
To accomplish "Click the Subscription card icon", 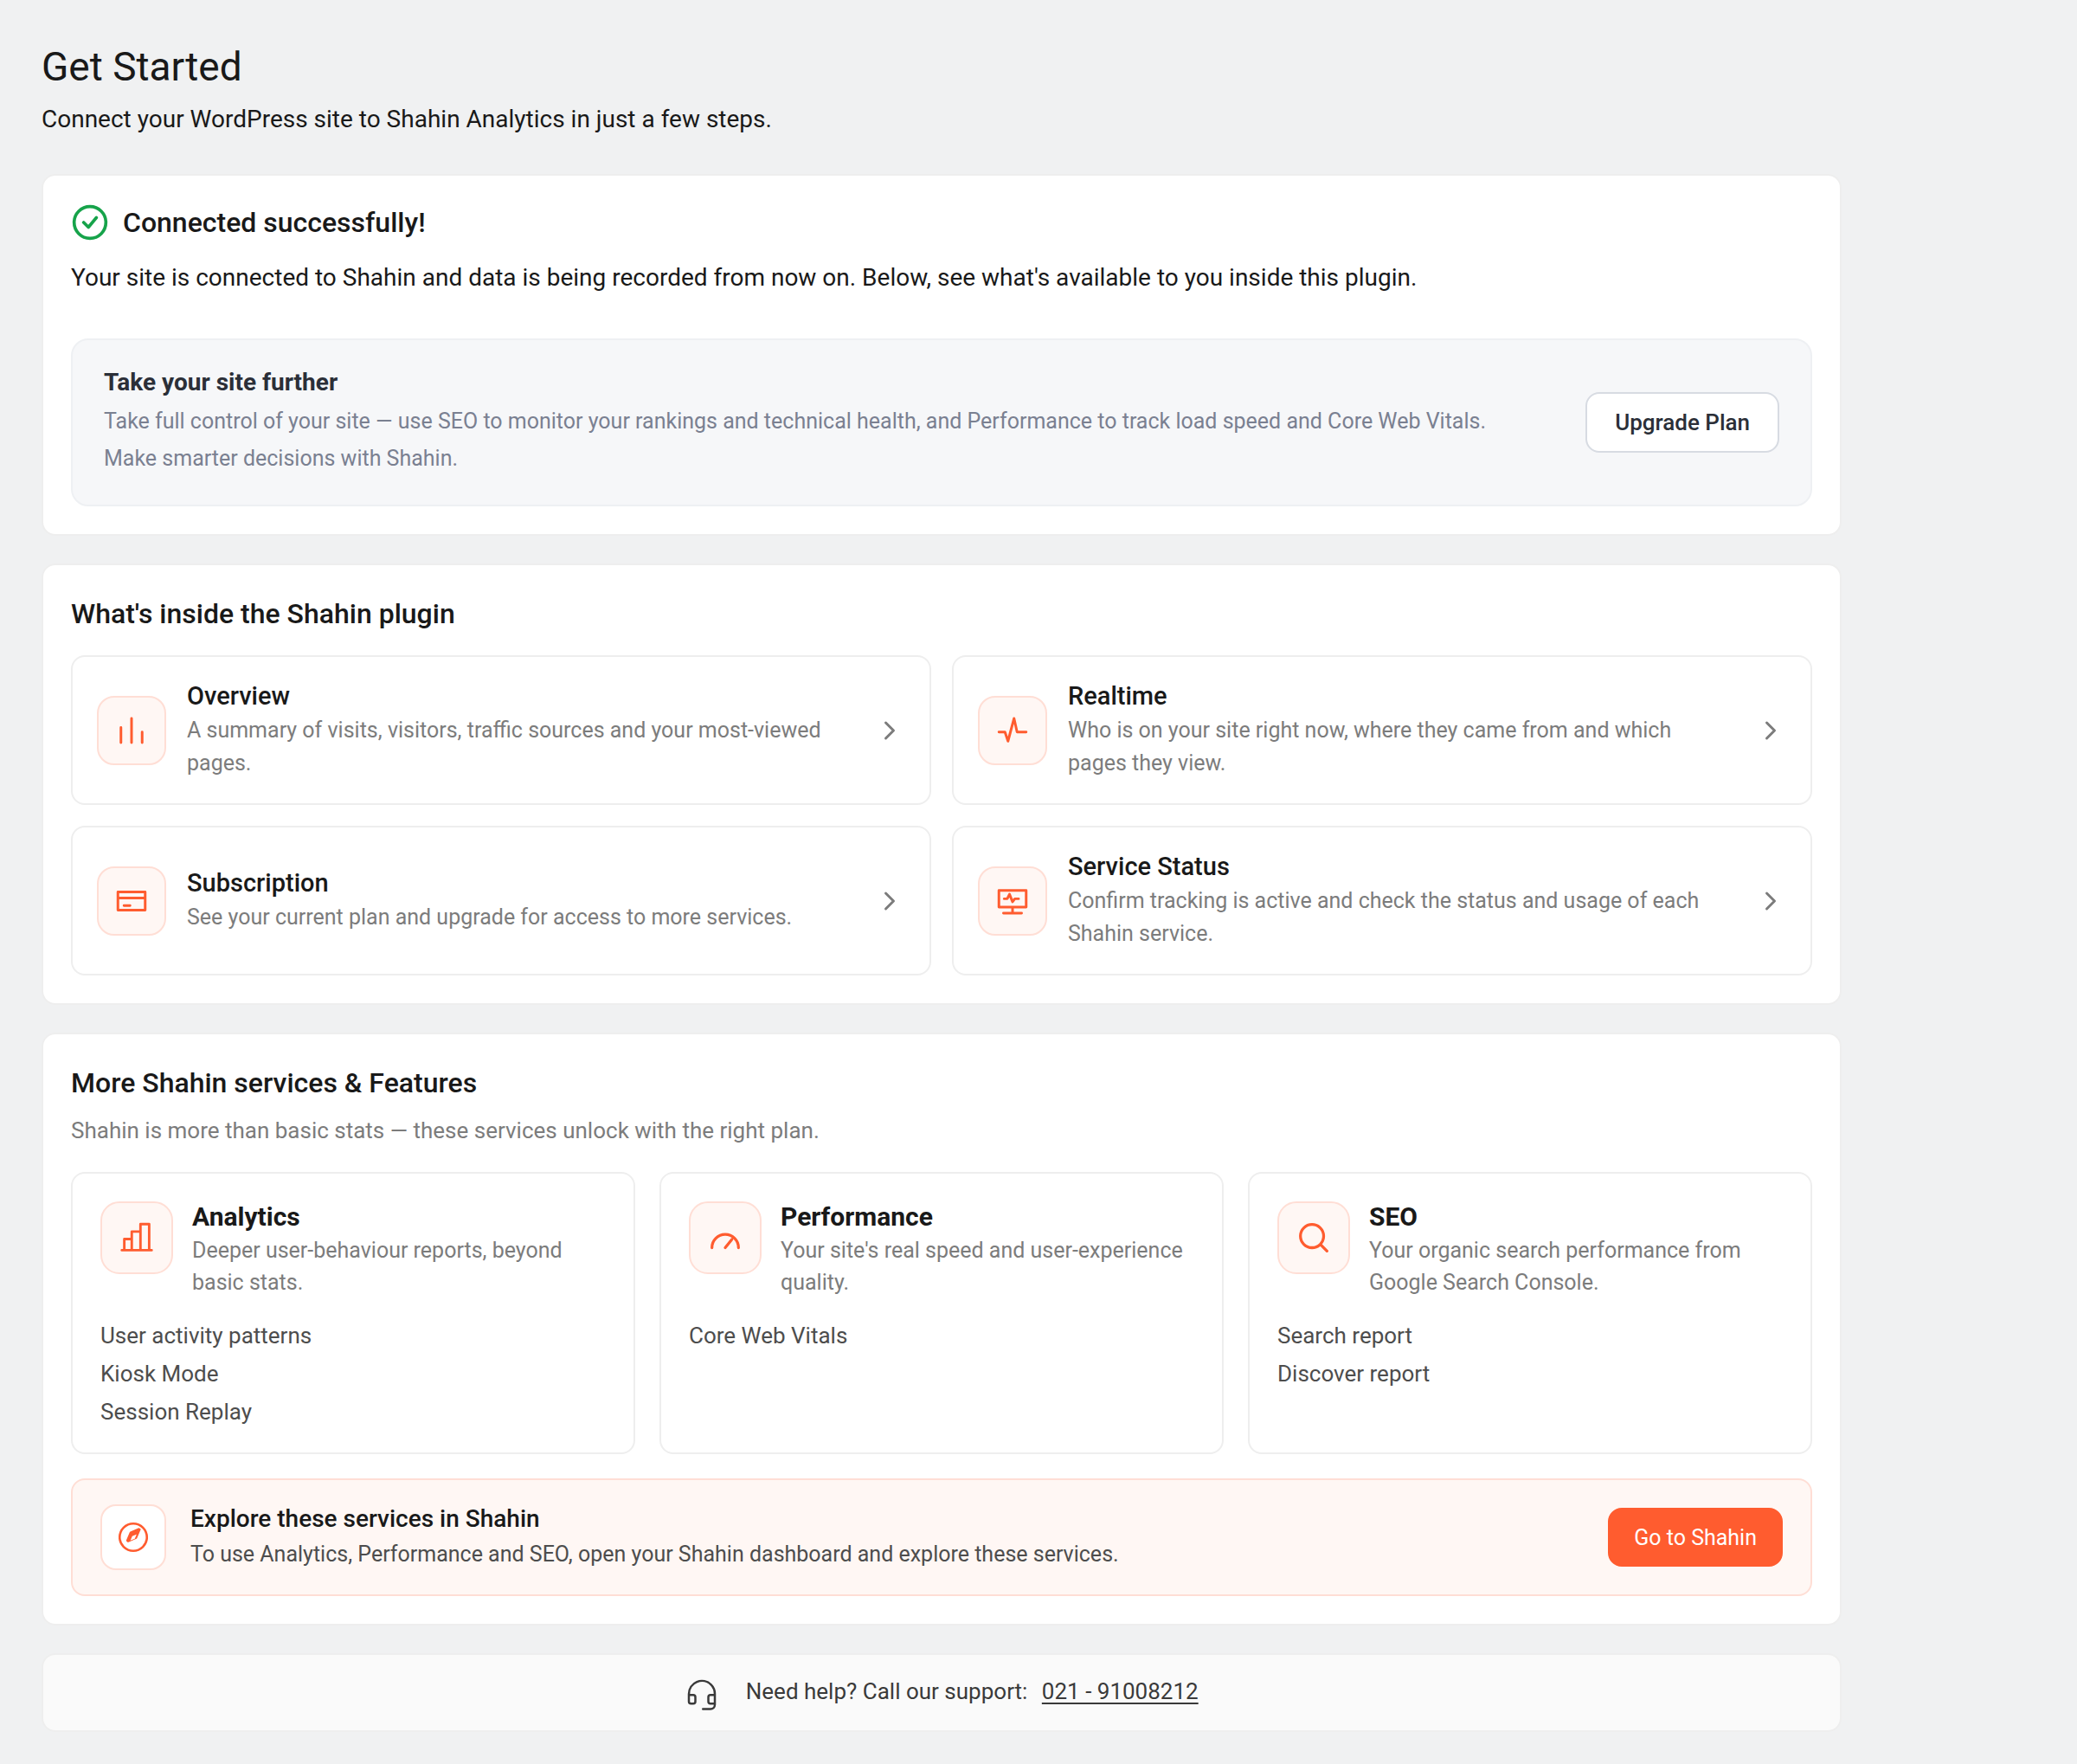I will point(131,901).
